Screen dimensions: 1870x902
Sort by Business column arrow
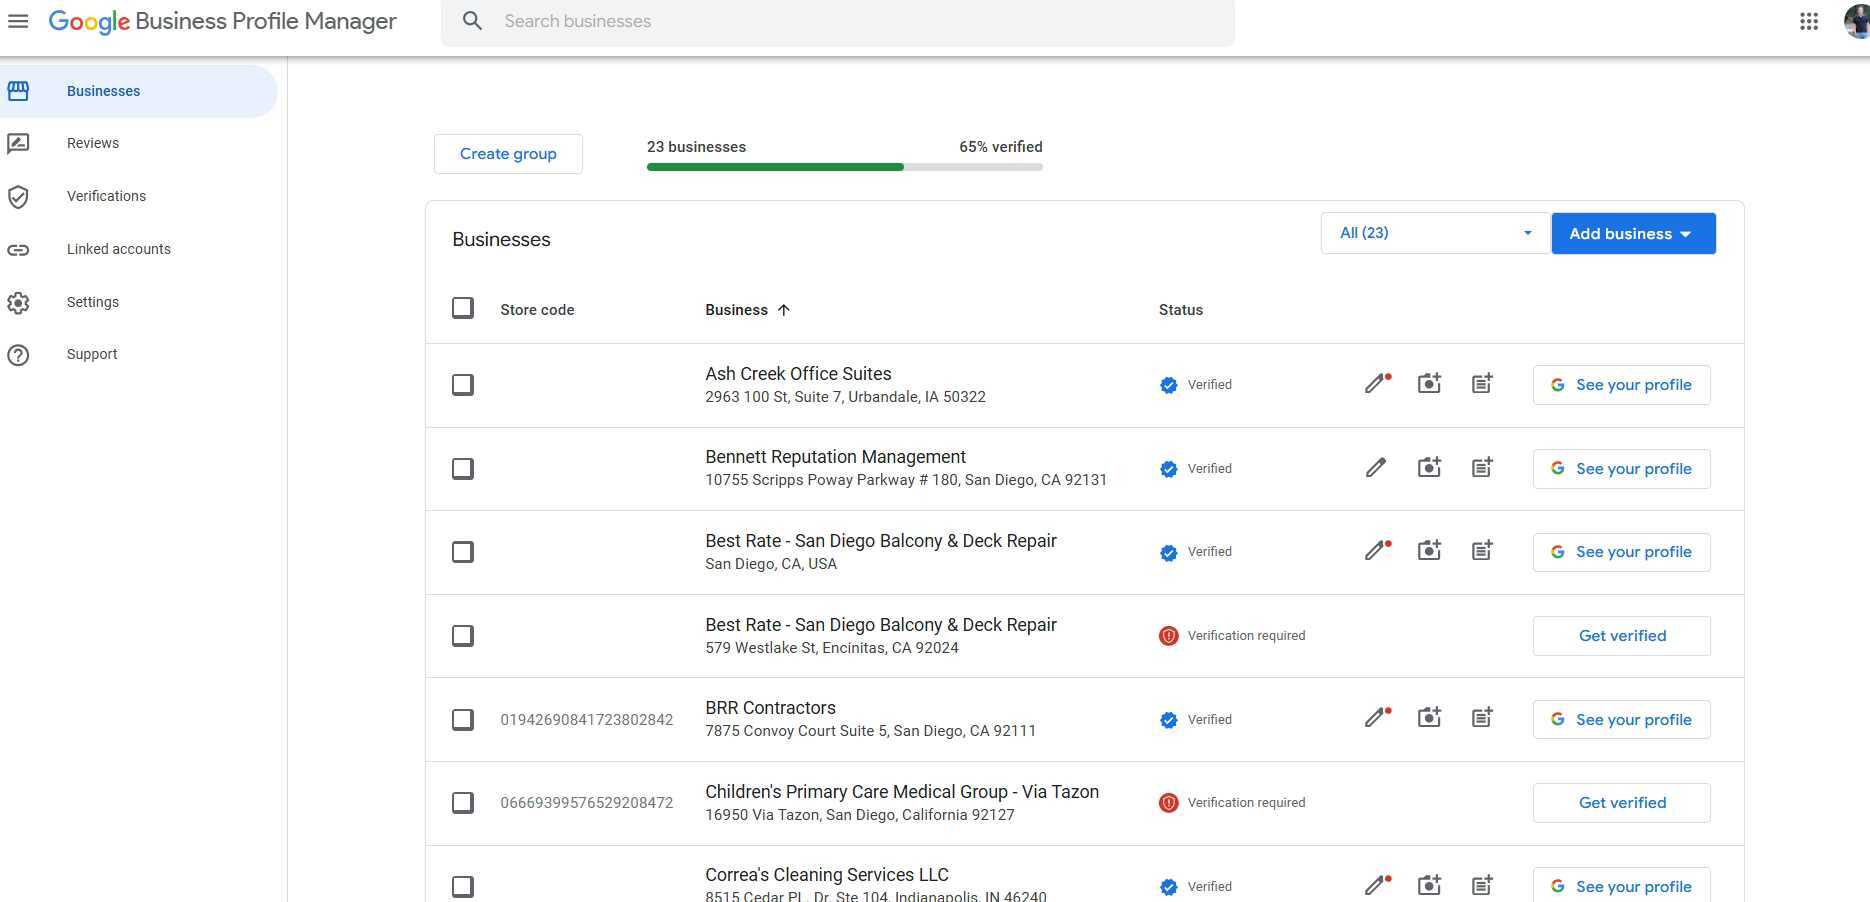(784, 310)
